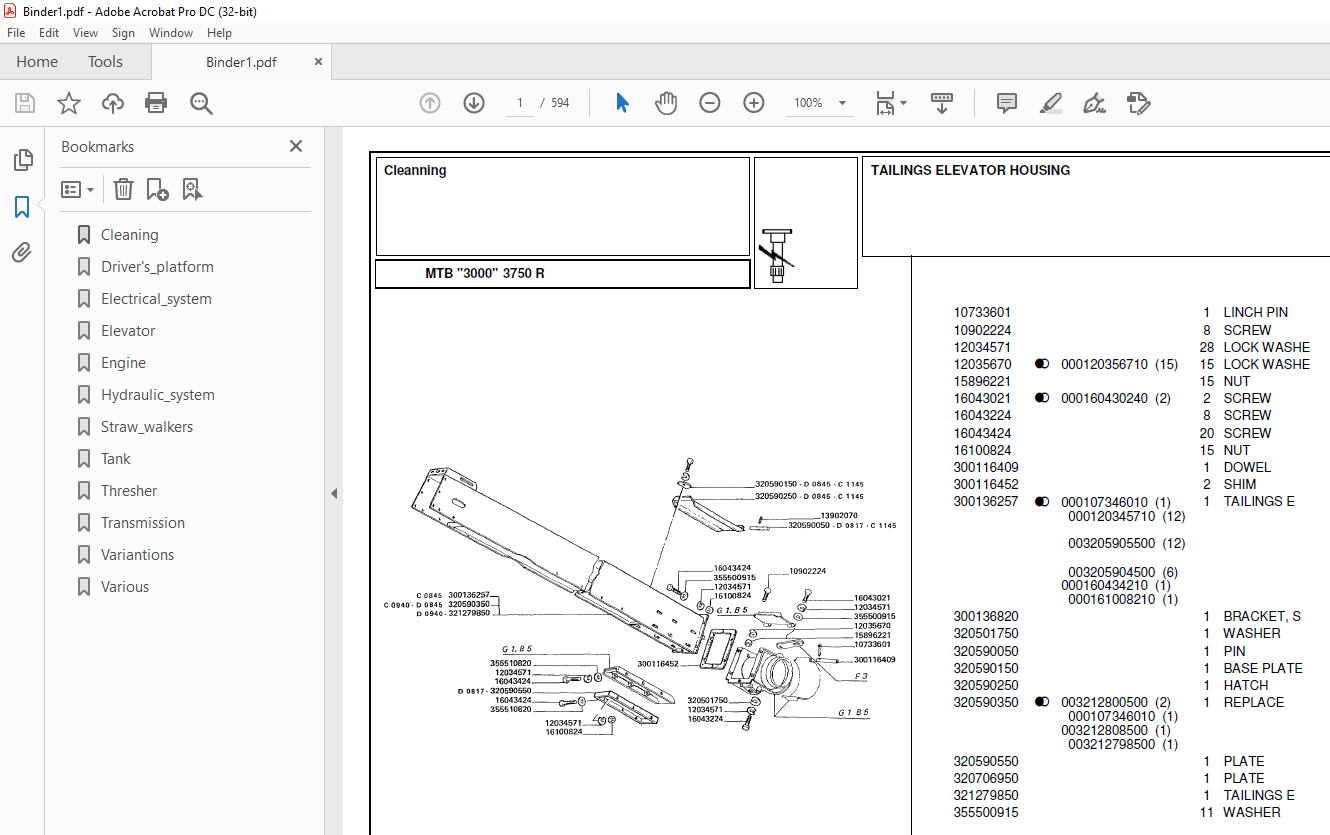Image resolution: width=1330 pixels, height=835 pixels.
Task: Activate the selection arrow tool
Action: (622, 103)
